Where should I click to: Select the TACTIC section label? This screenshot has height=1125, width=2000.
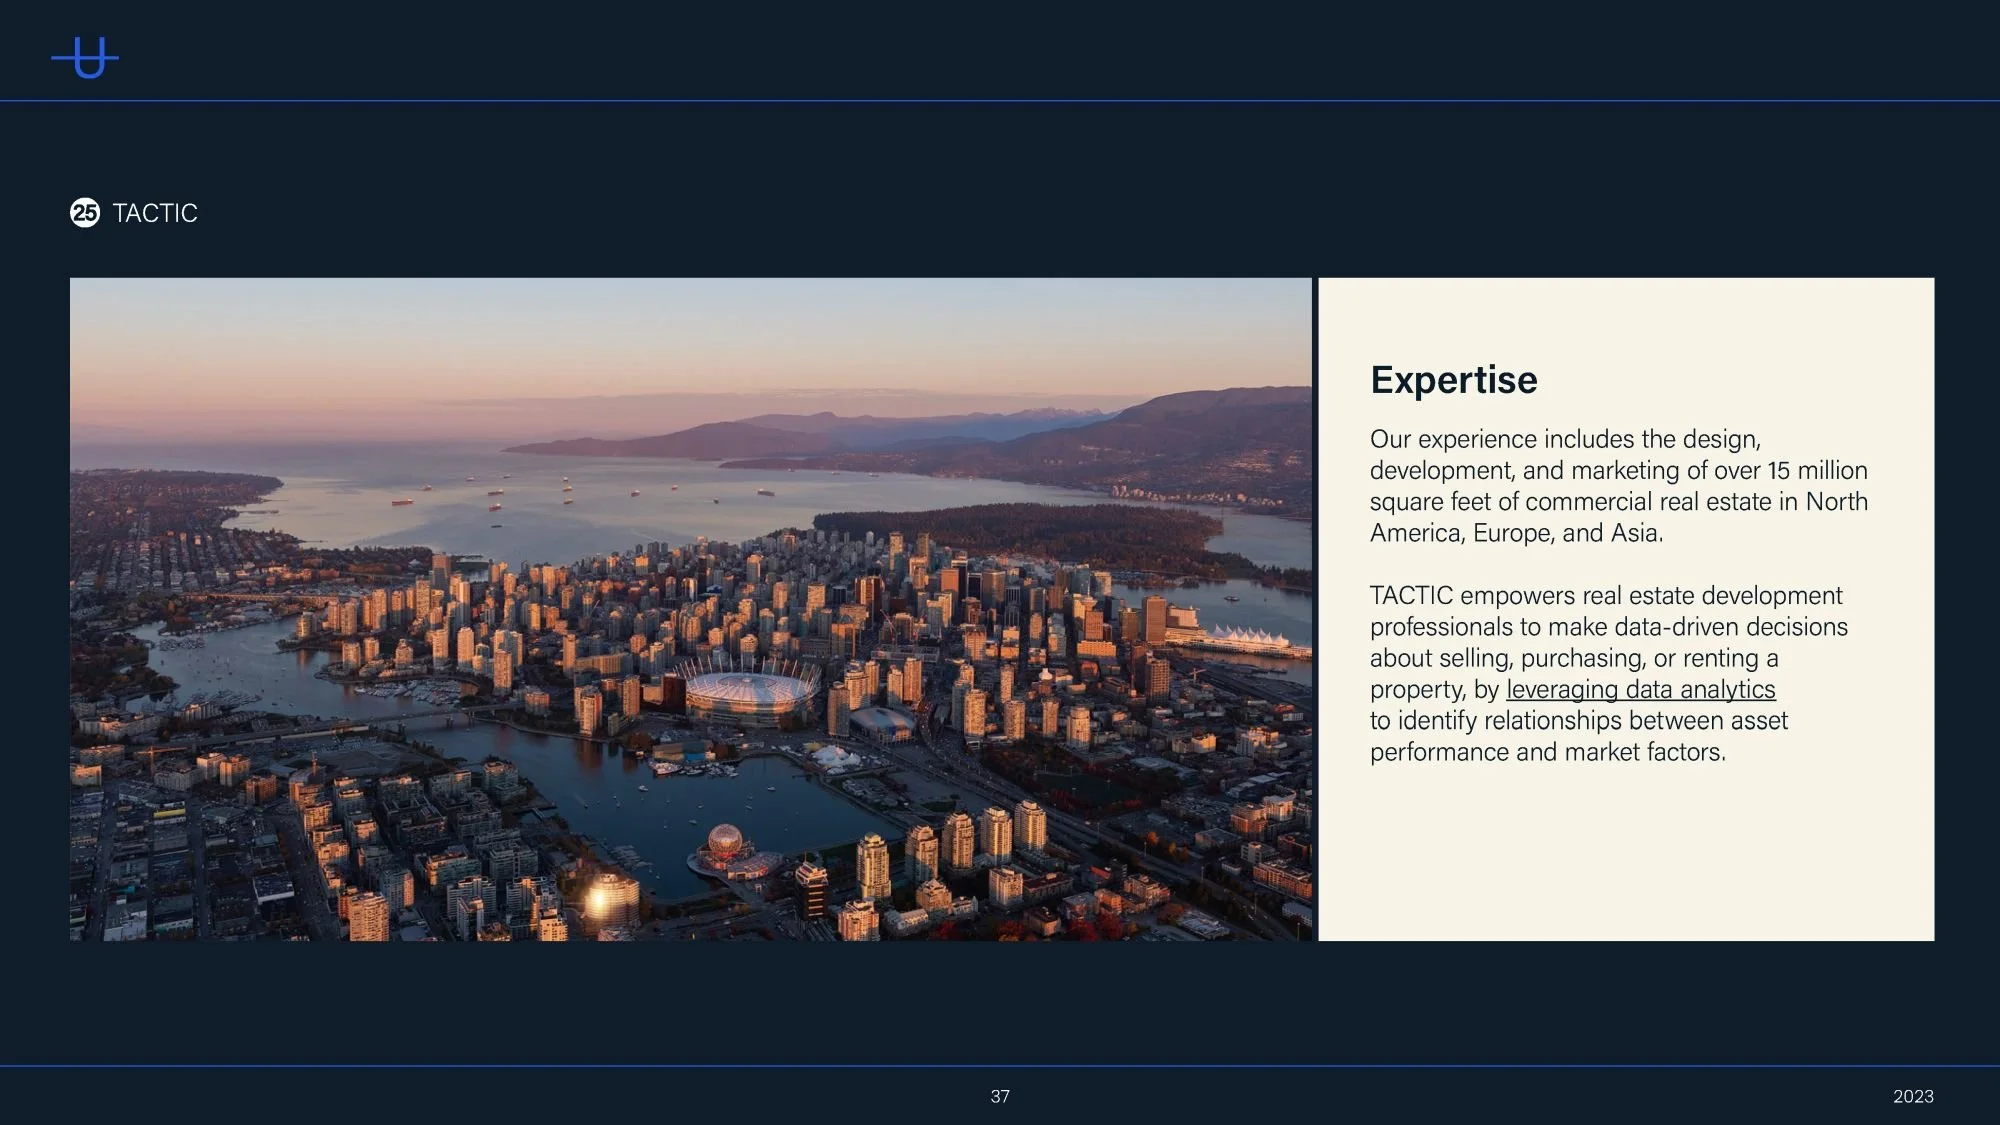point(155,213)
